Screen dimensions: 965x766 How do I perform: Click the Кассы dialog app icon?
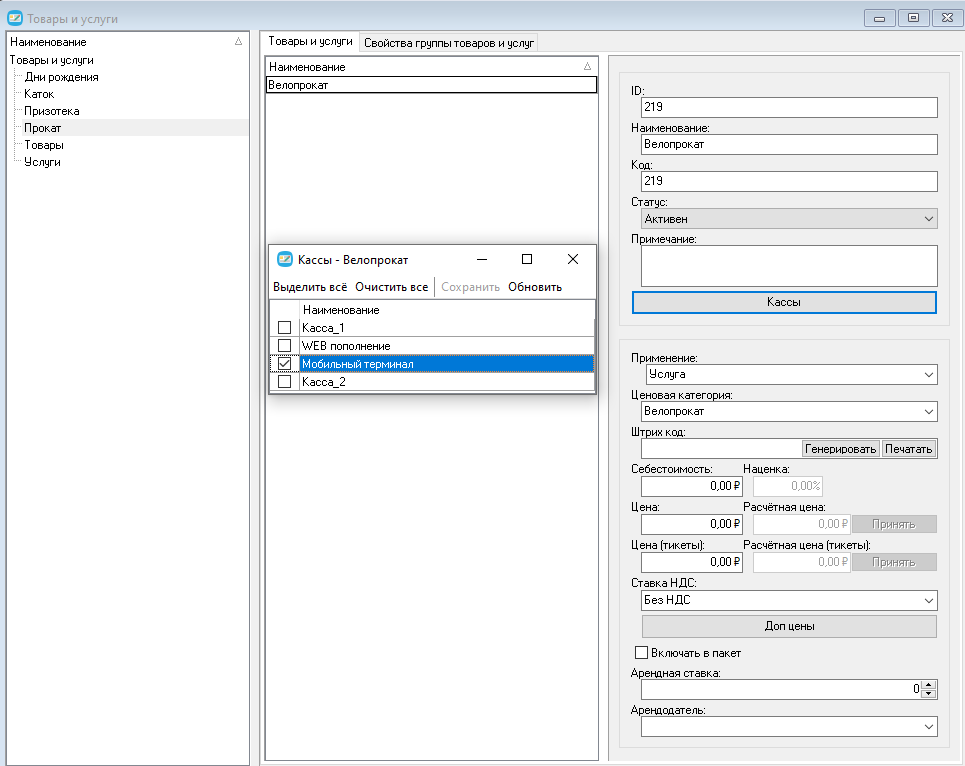point(284,259)
